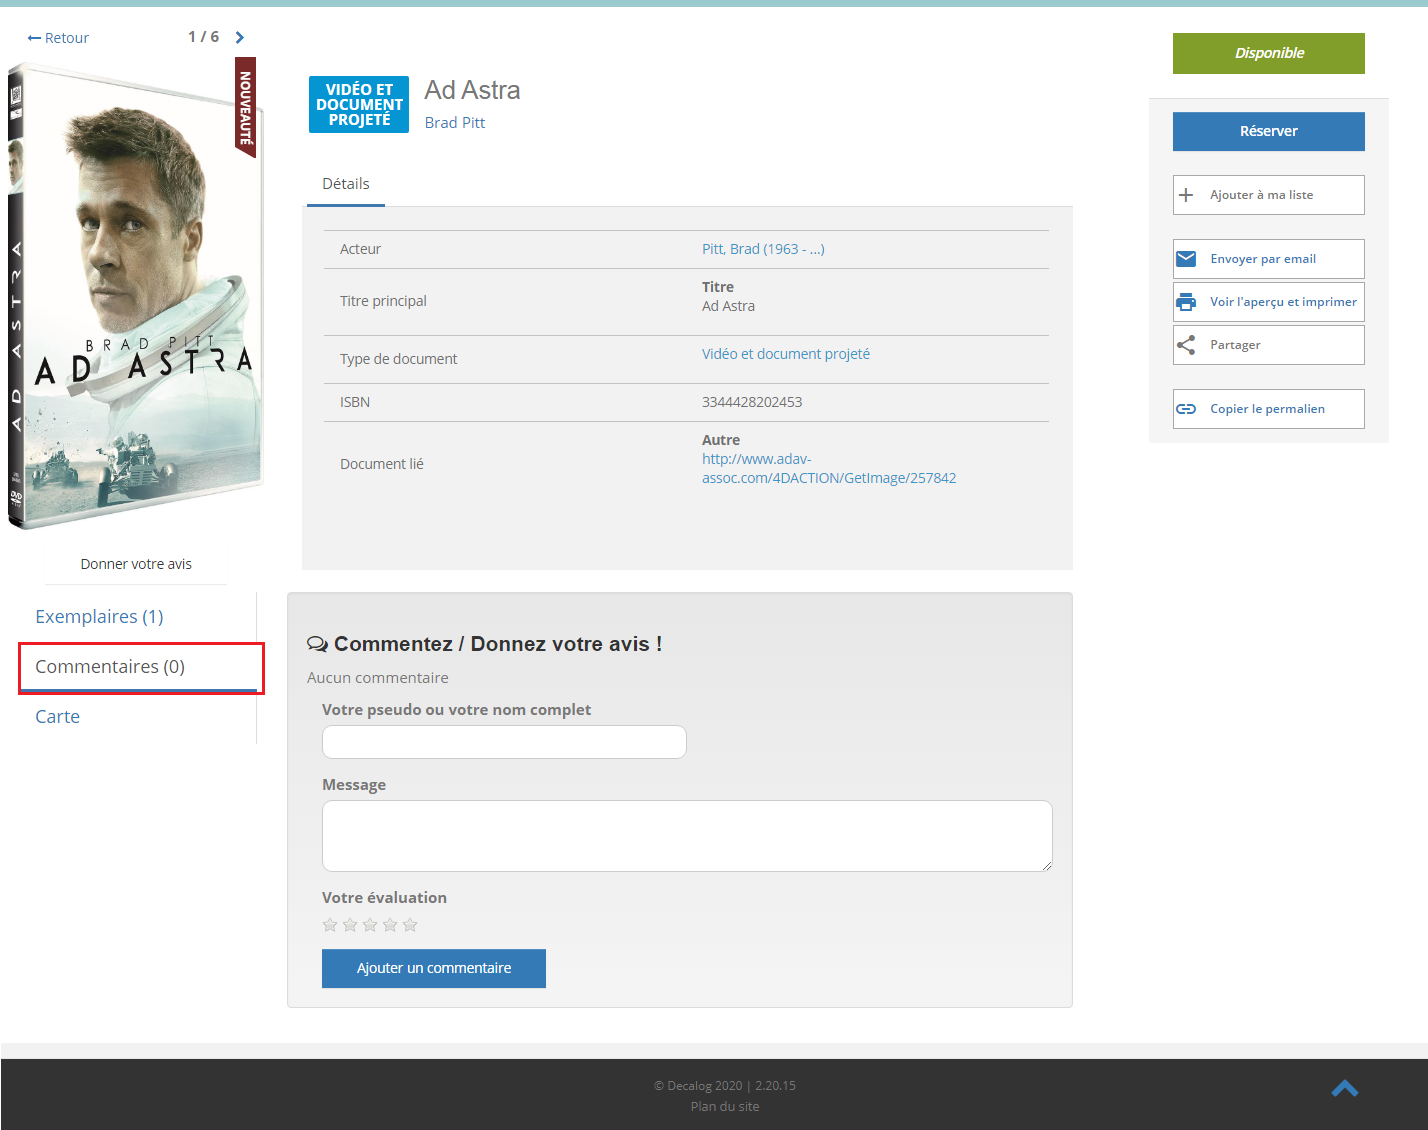Click the share icon beside Partager
The image size is (1428, 1130).
(x=1186, y=345)
